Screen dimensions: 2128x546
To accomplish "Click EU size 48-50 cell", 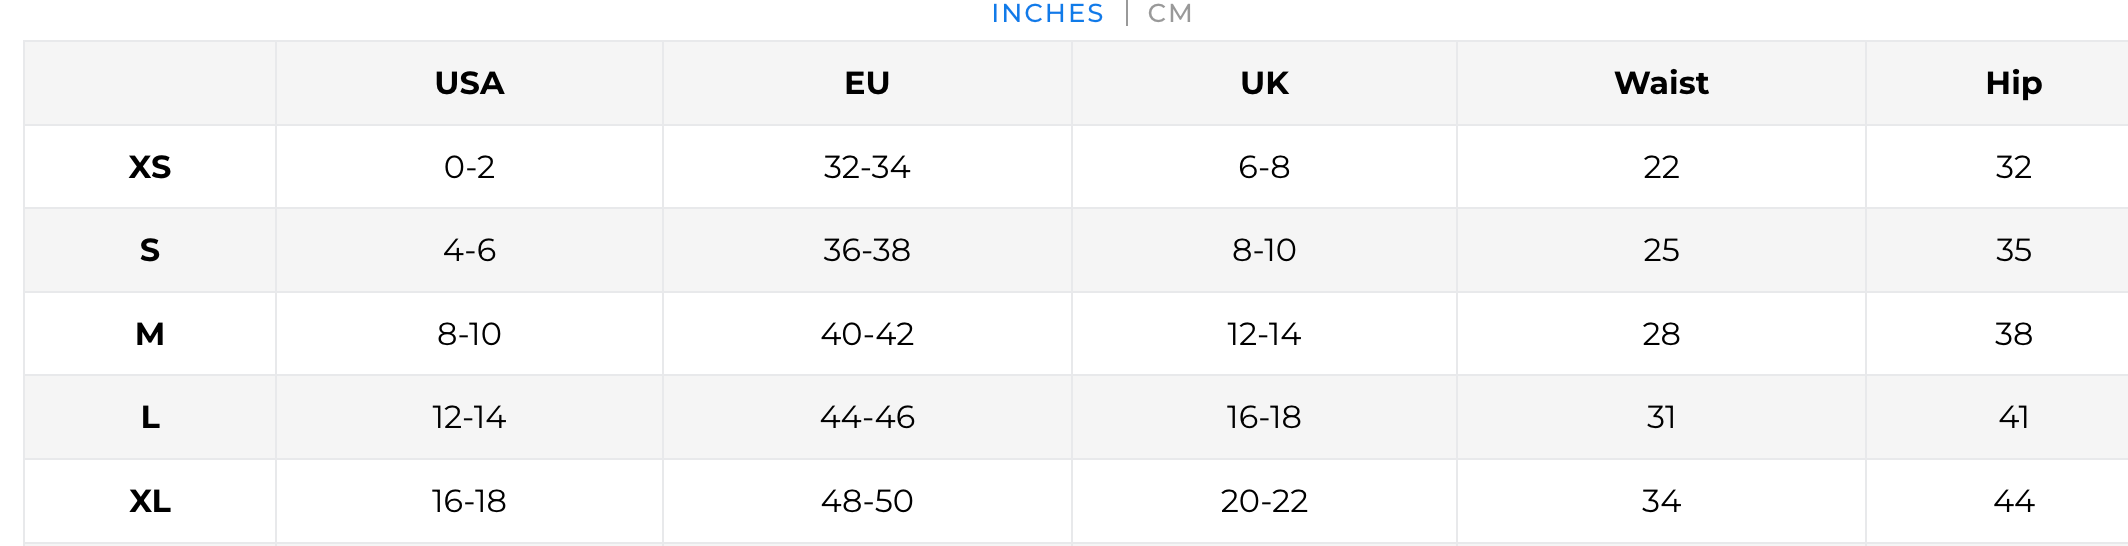I will tap(867, 501).
